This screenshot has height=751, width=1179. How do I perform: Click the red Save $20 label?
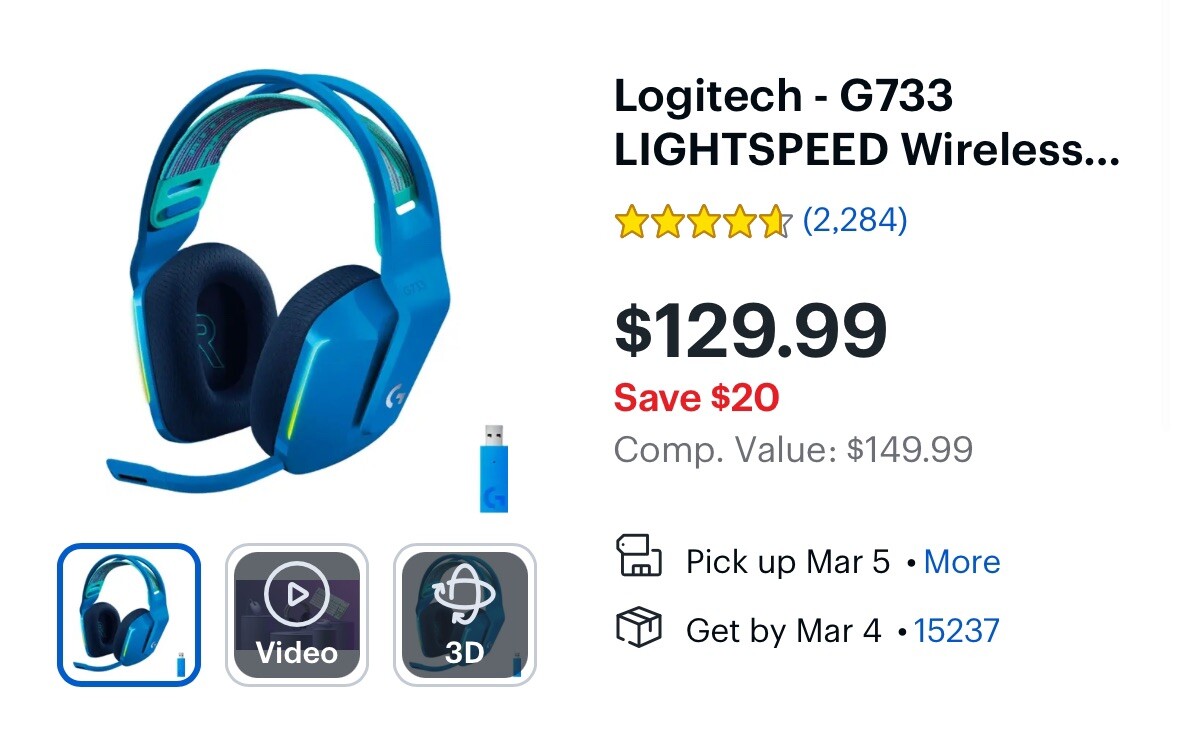pyautogui.click(x=696, y=398)
